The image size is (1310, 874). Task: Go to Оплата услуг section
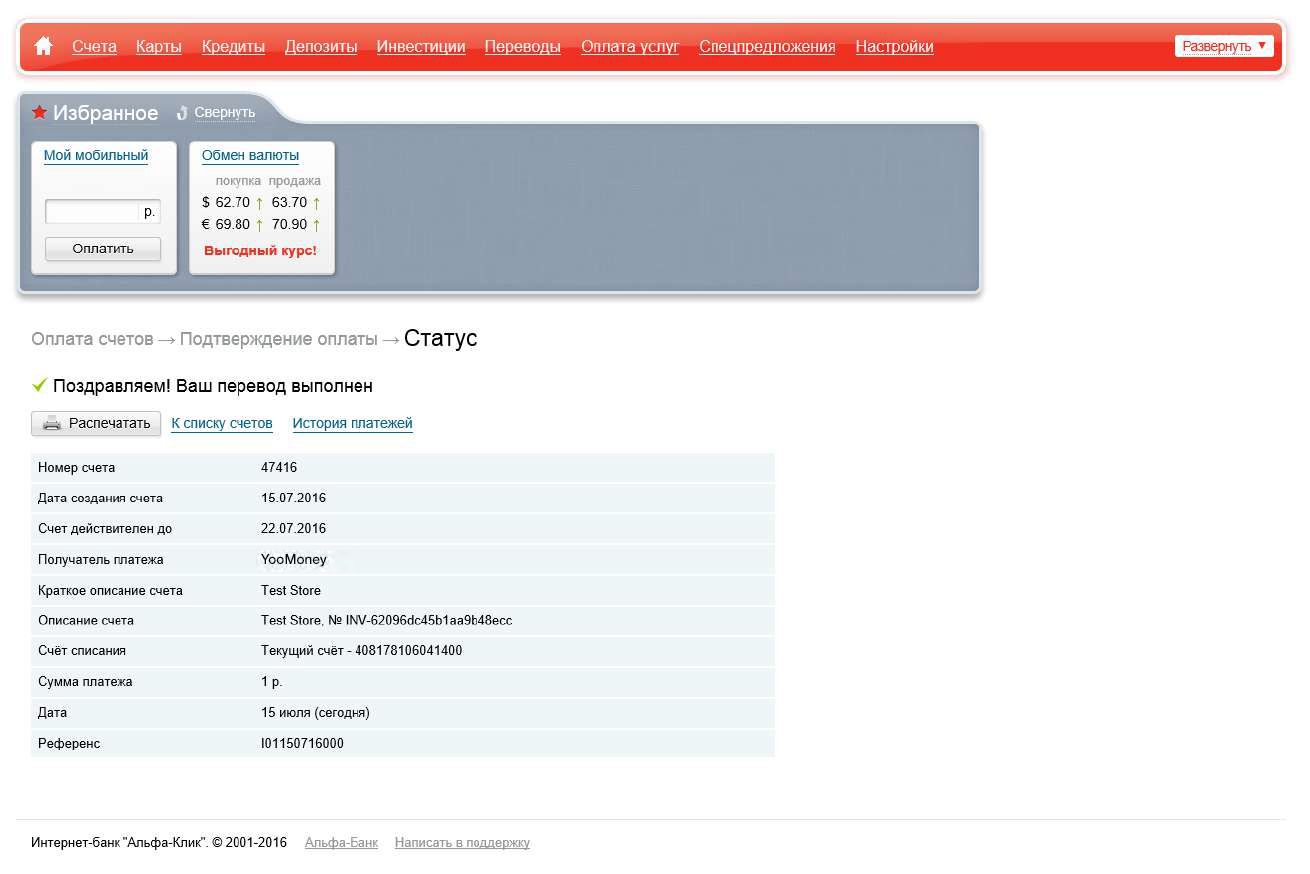coord(630,46)
